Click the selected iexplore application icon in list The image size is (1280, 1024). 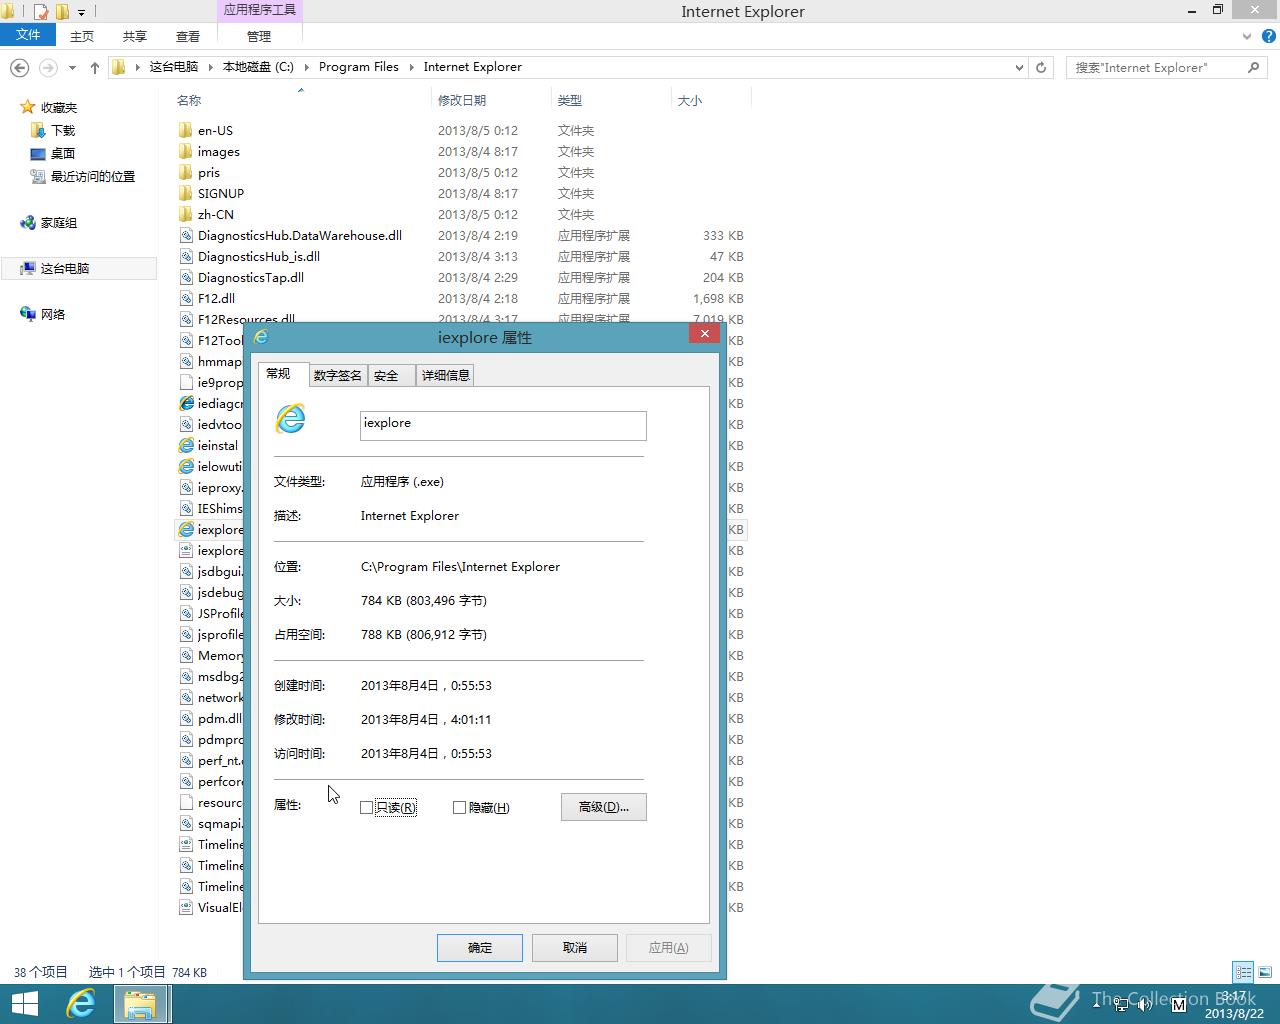(186, 529)
